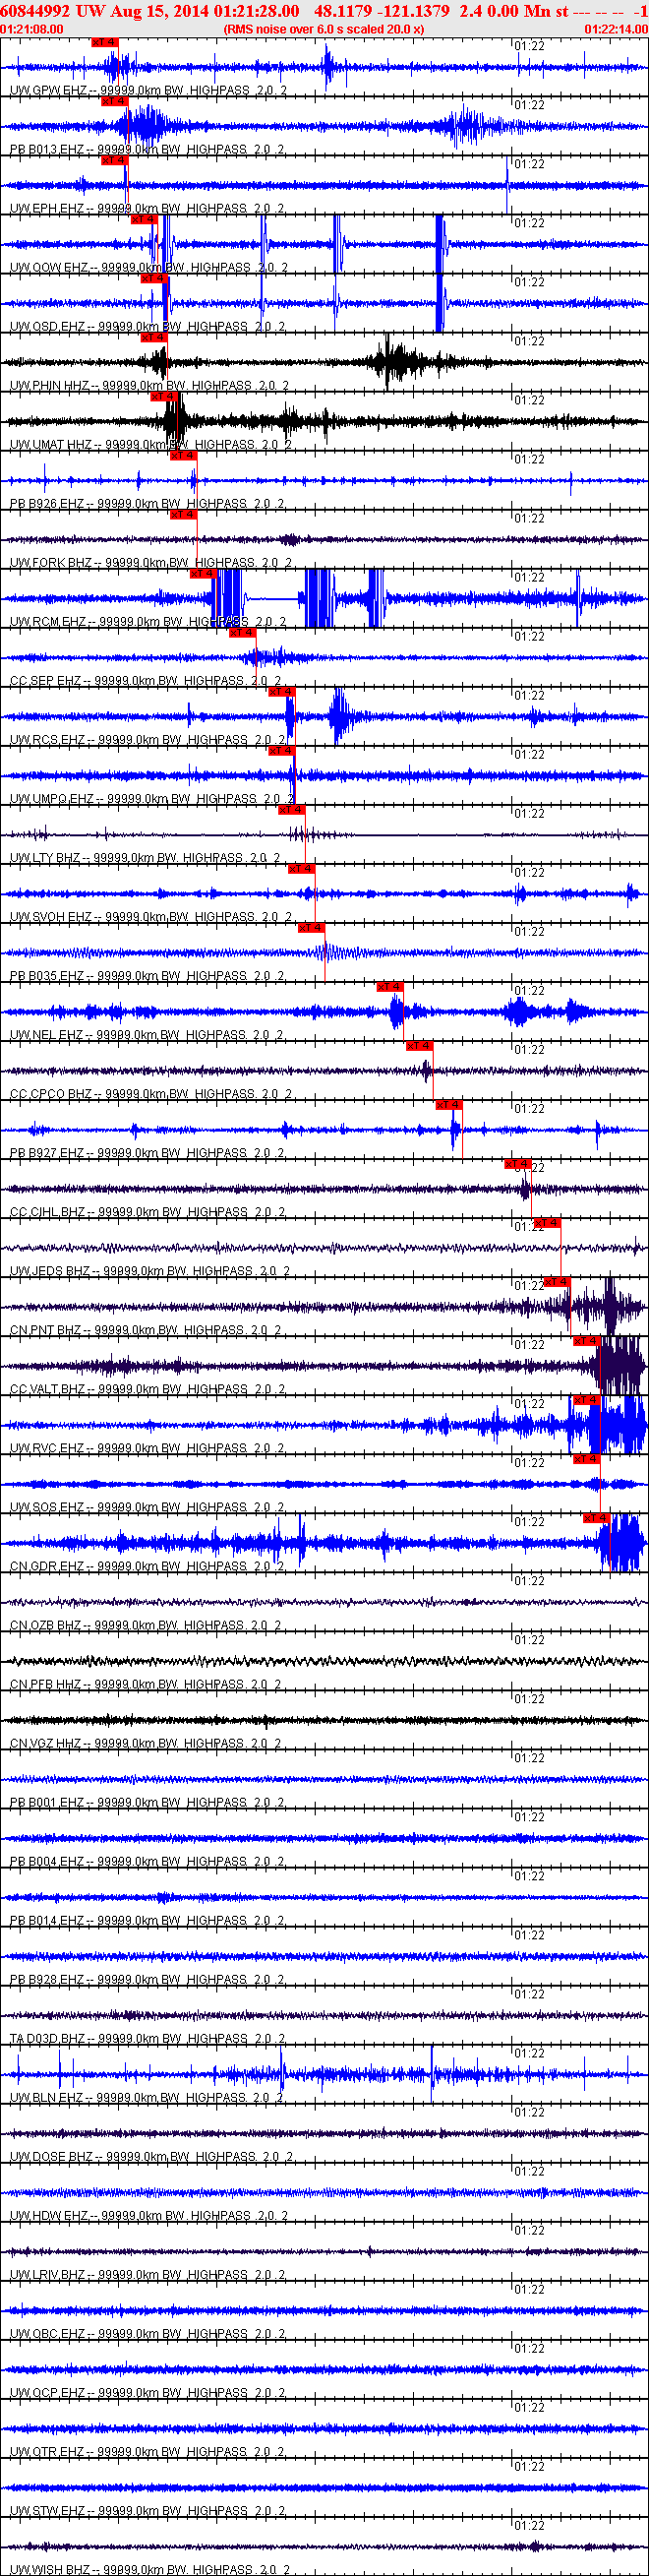Click the UW.EPH.EHZ station label

[47, 208]
